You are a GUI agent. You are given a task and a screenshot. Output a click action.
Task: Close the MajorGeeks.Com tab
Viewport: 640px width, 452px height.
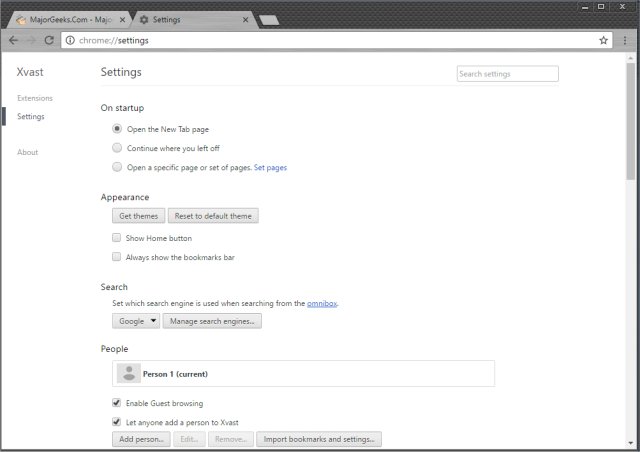[x=124, y=19]
